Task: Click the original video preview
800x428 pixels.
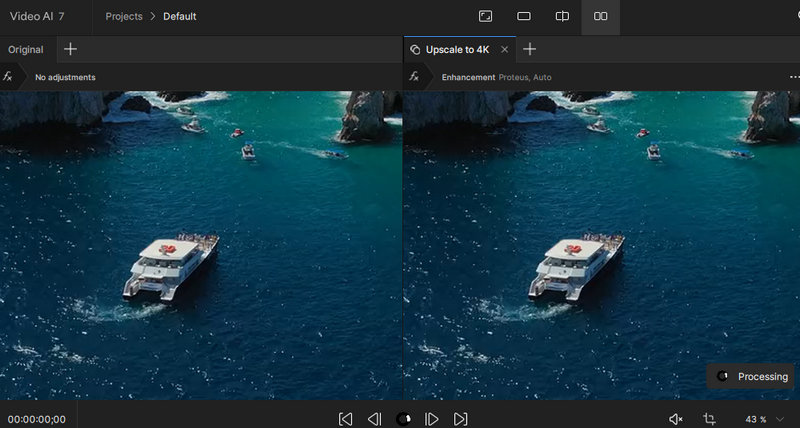Action: click(x=201, y=245)
